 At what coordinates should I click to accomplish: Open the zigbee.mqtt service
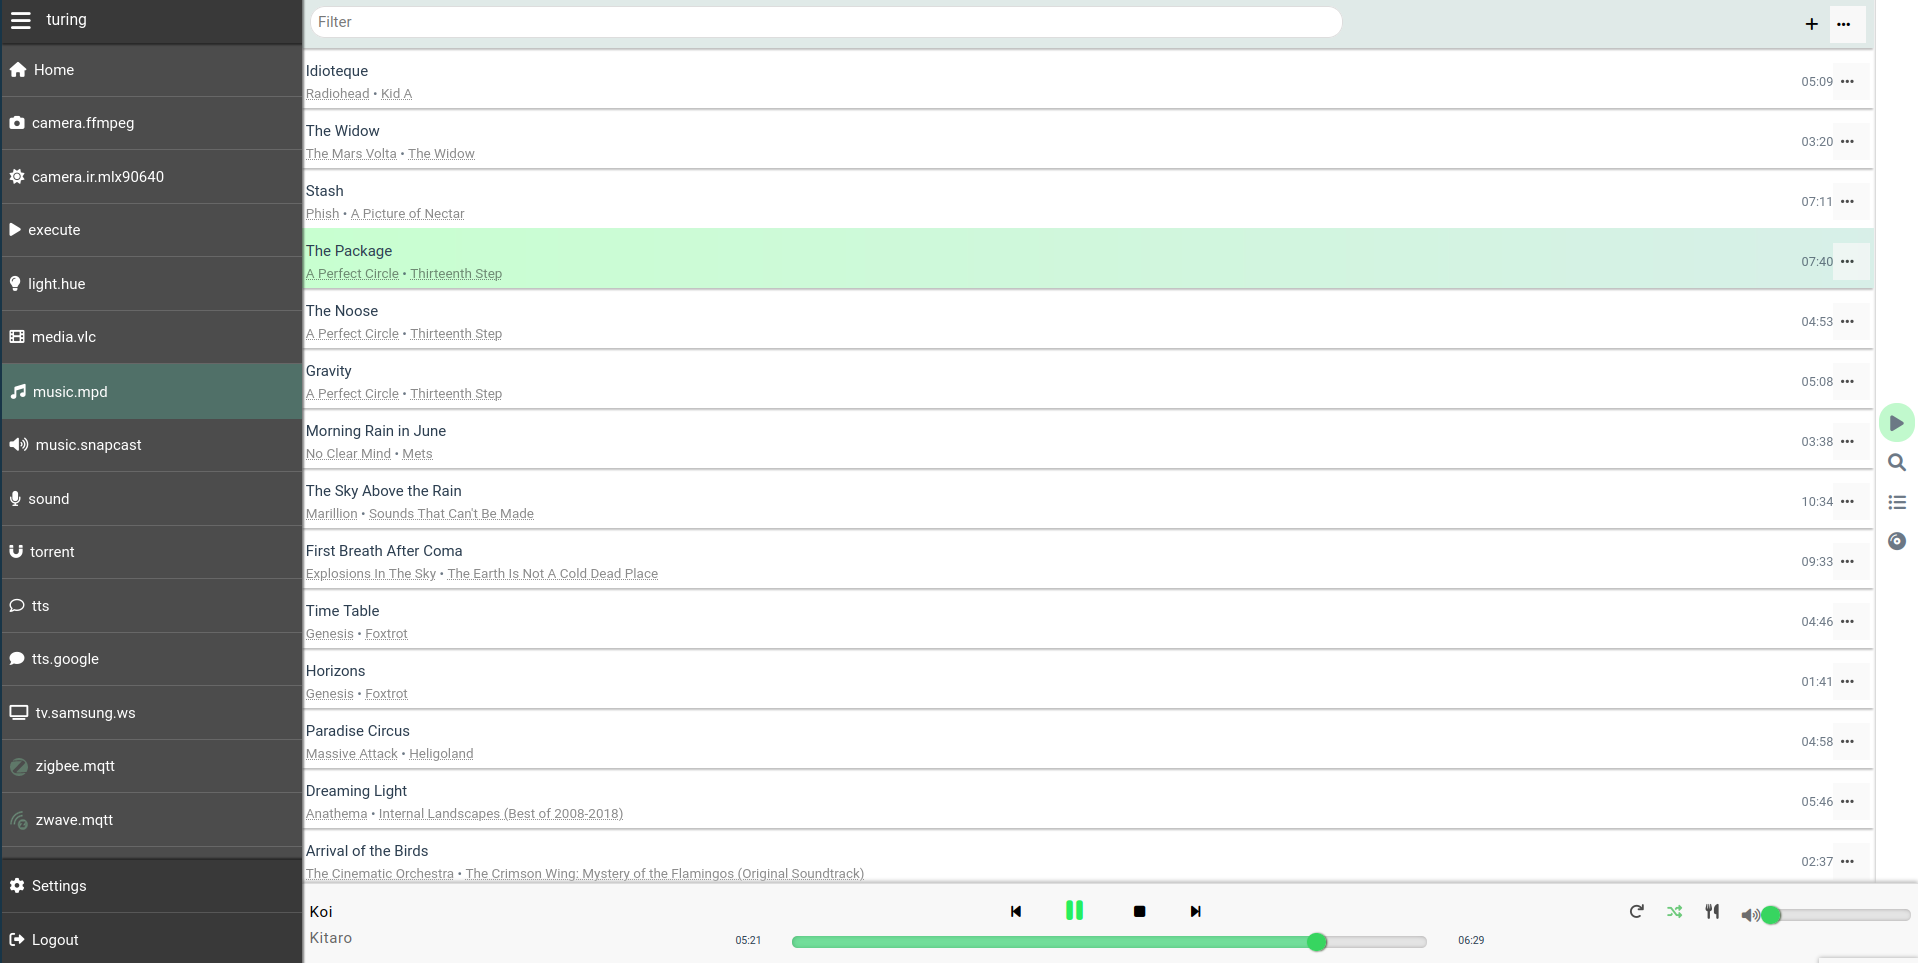(73, 765)
